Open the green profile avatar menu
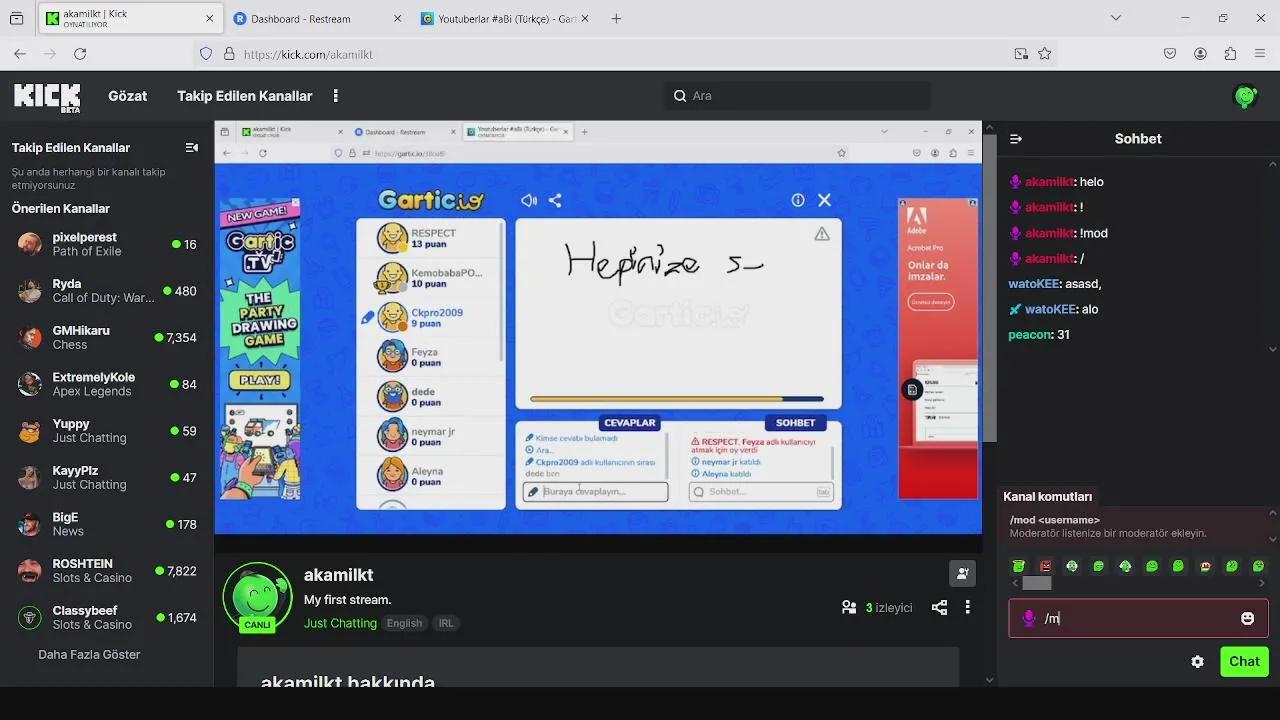 click(1245, 96)
